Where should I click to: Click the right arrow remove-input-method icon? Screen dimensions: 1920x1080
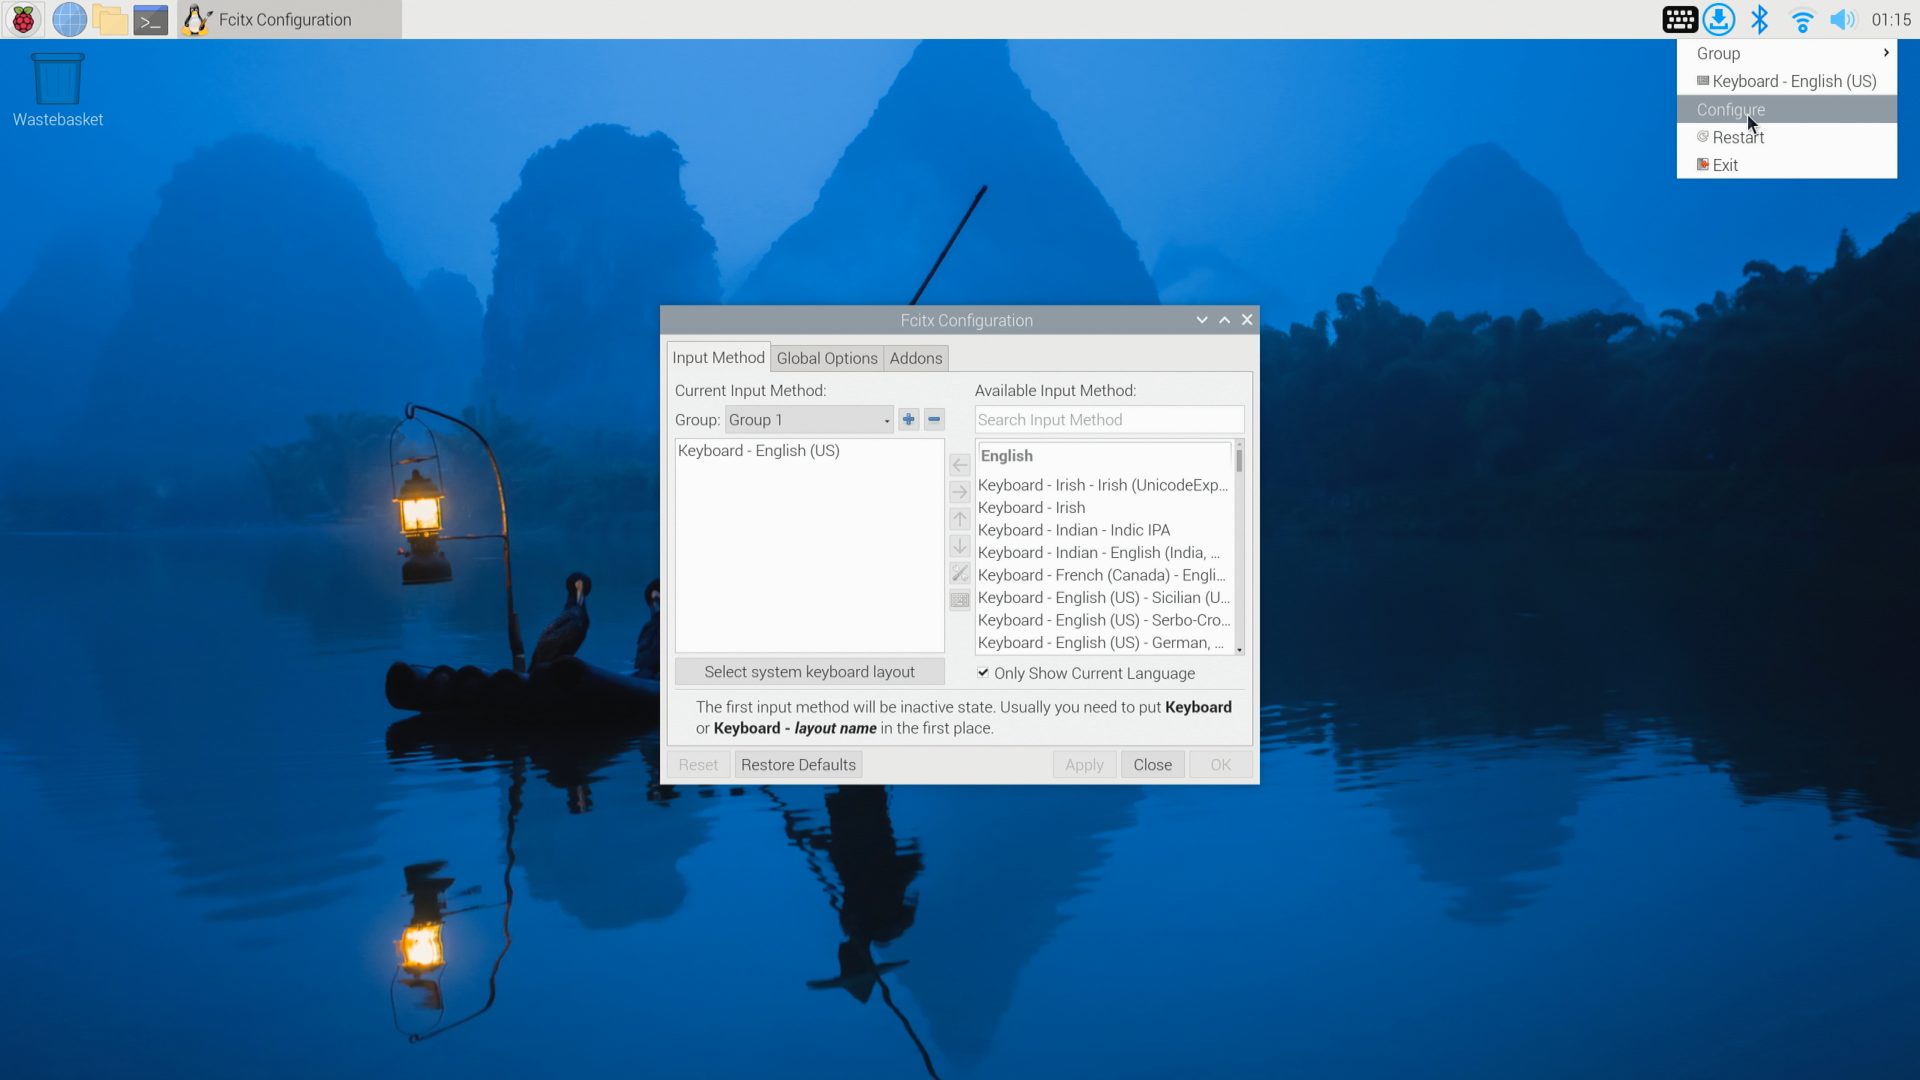(959, 492)
